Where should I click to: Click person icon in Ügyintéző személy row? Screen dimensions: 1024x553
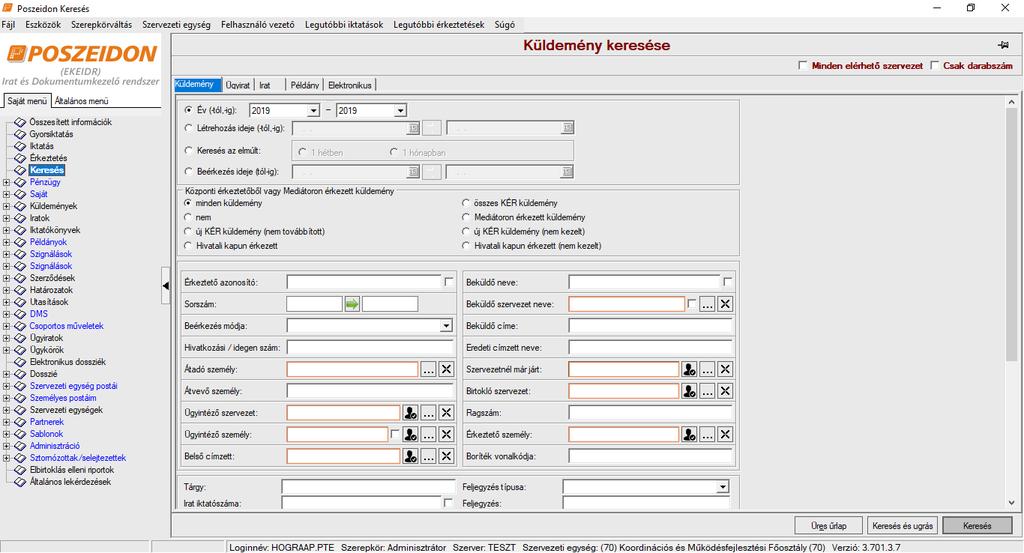[x=410, y=434]
